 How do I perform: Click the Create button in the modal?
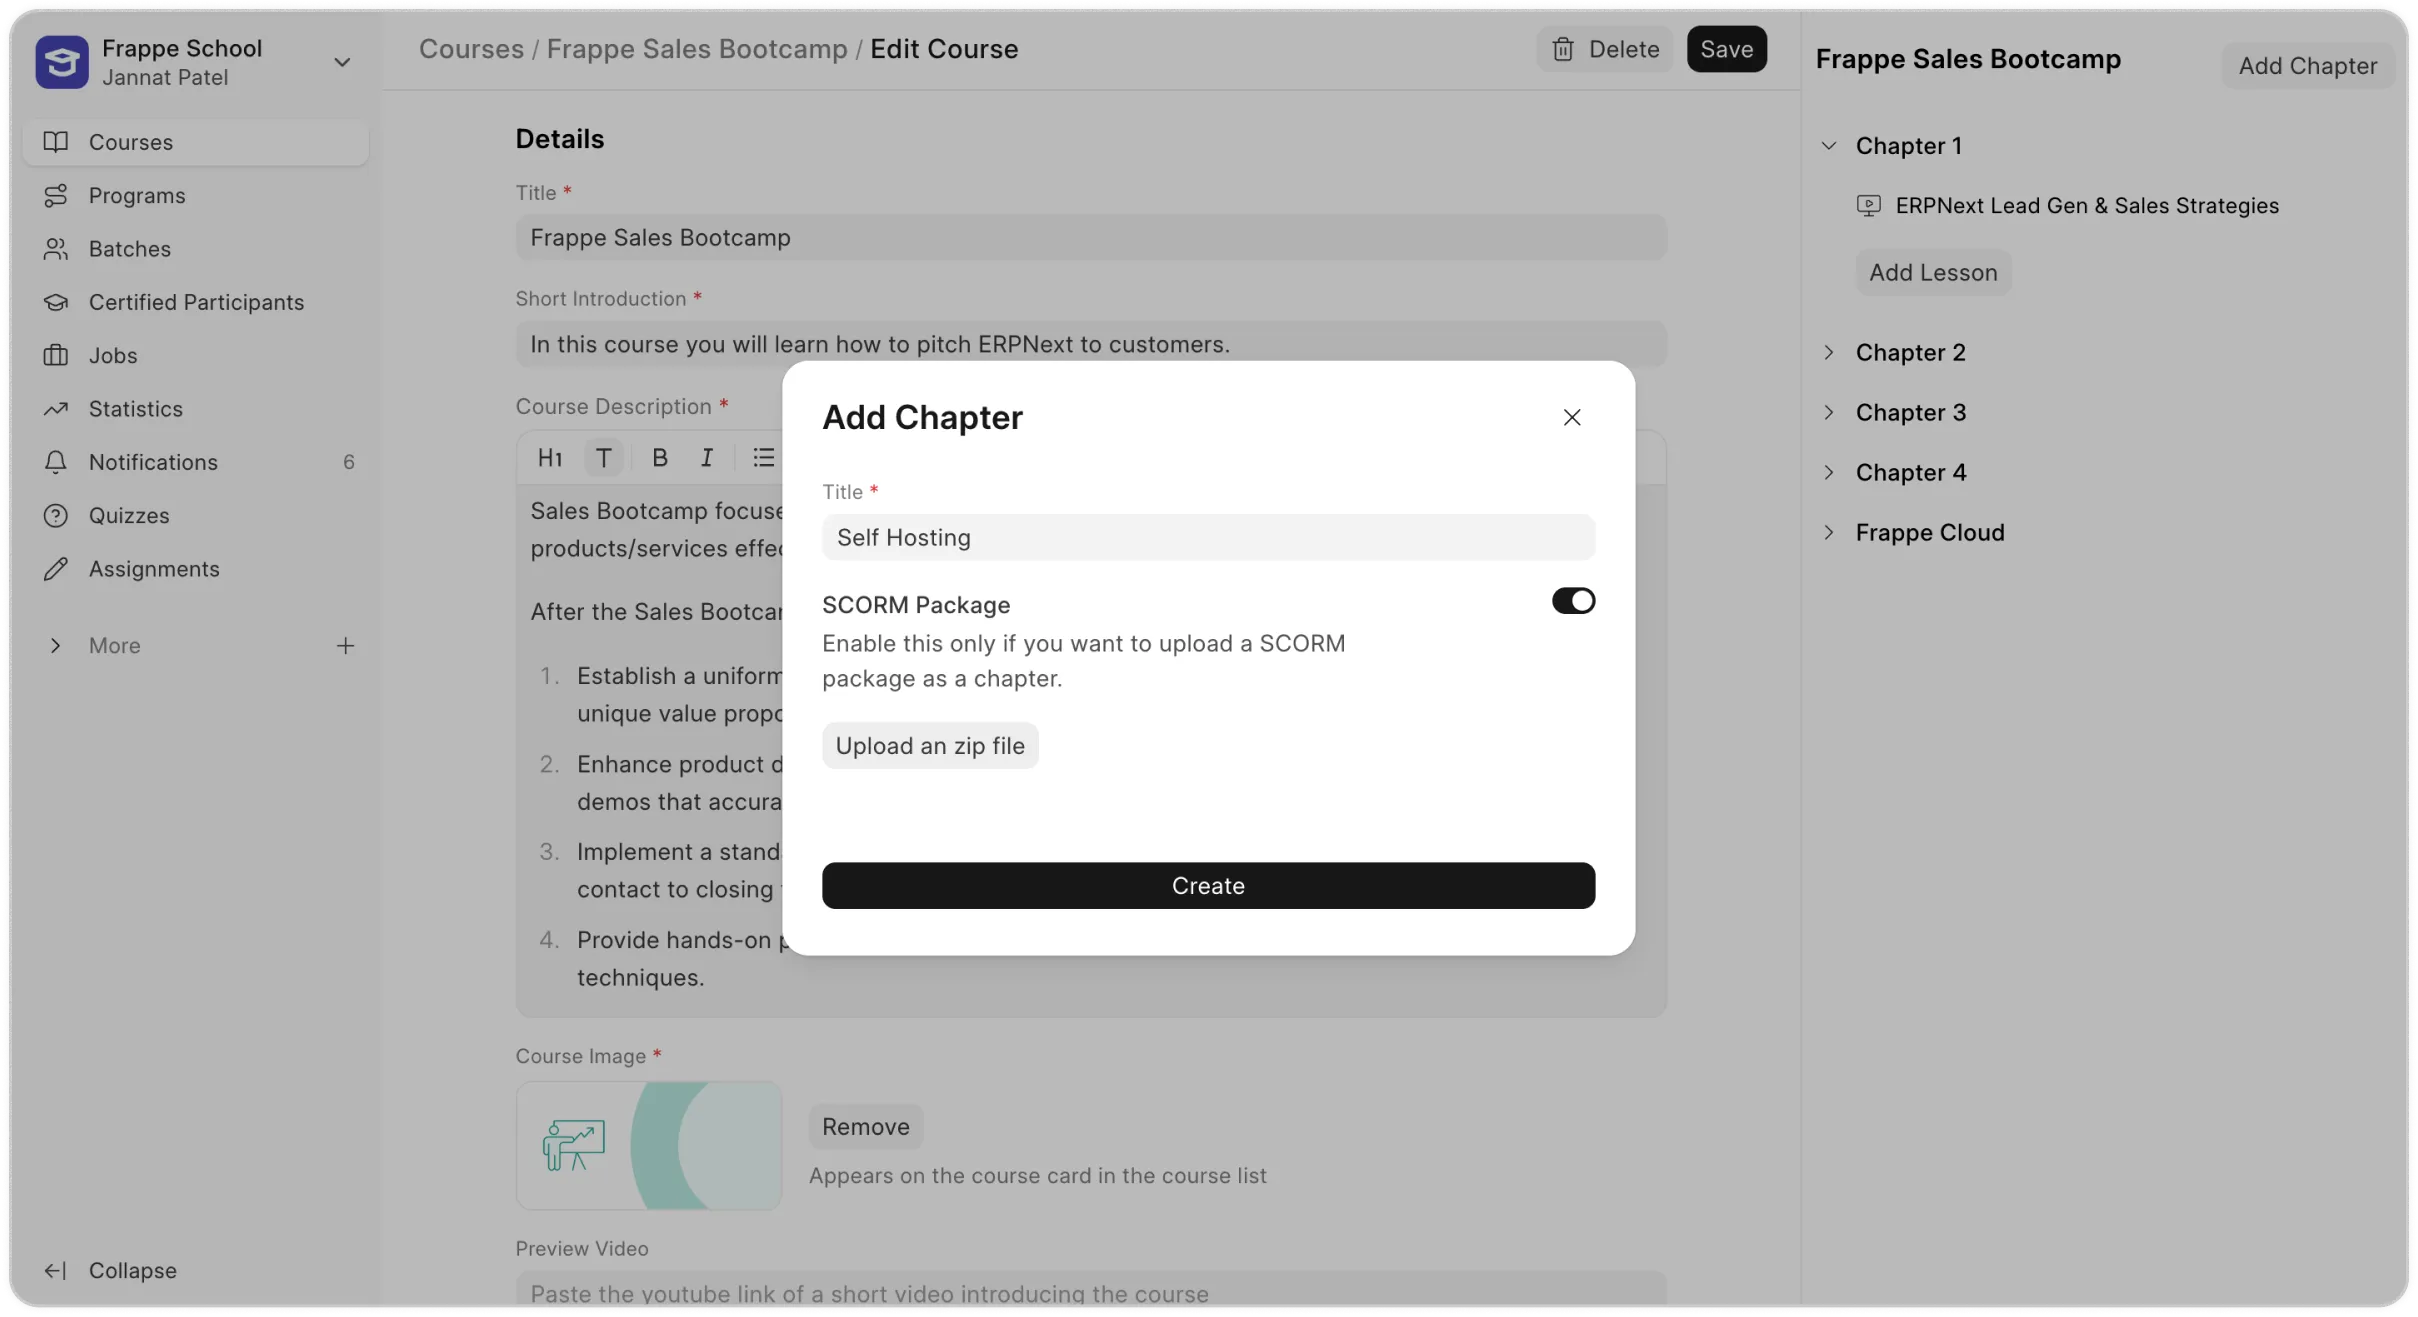coord(1208,886)
